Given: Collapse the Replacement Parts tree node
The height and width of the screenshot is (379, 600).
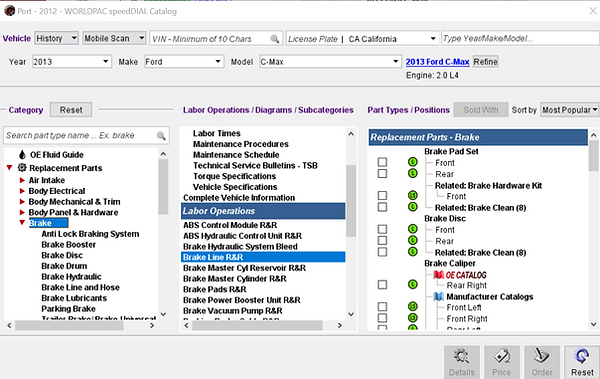Looking at the screenshot, I should click(10, 168).
